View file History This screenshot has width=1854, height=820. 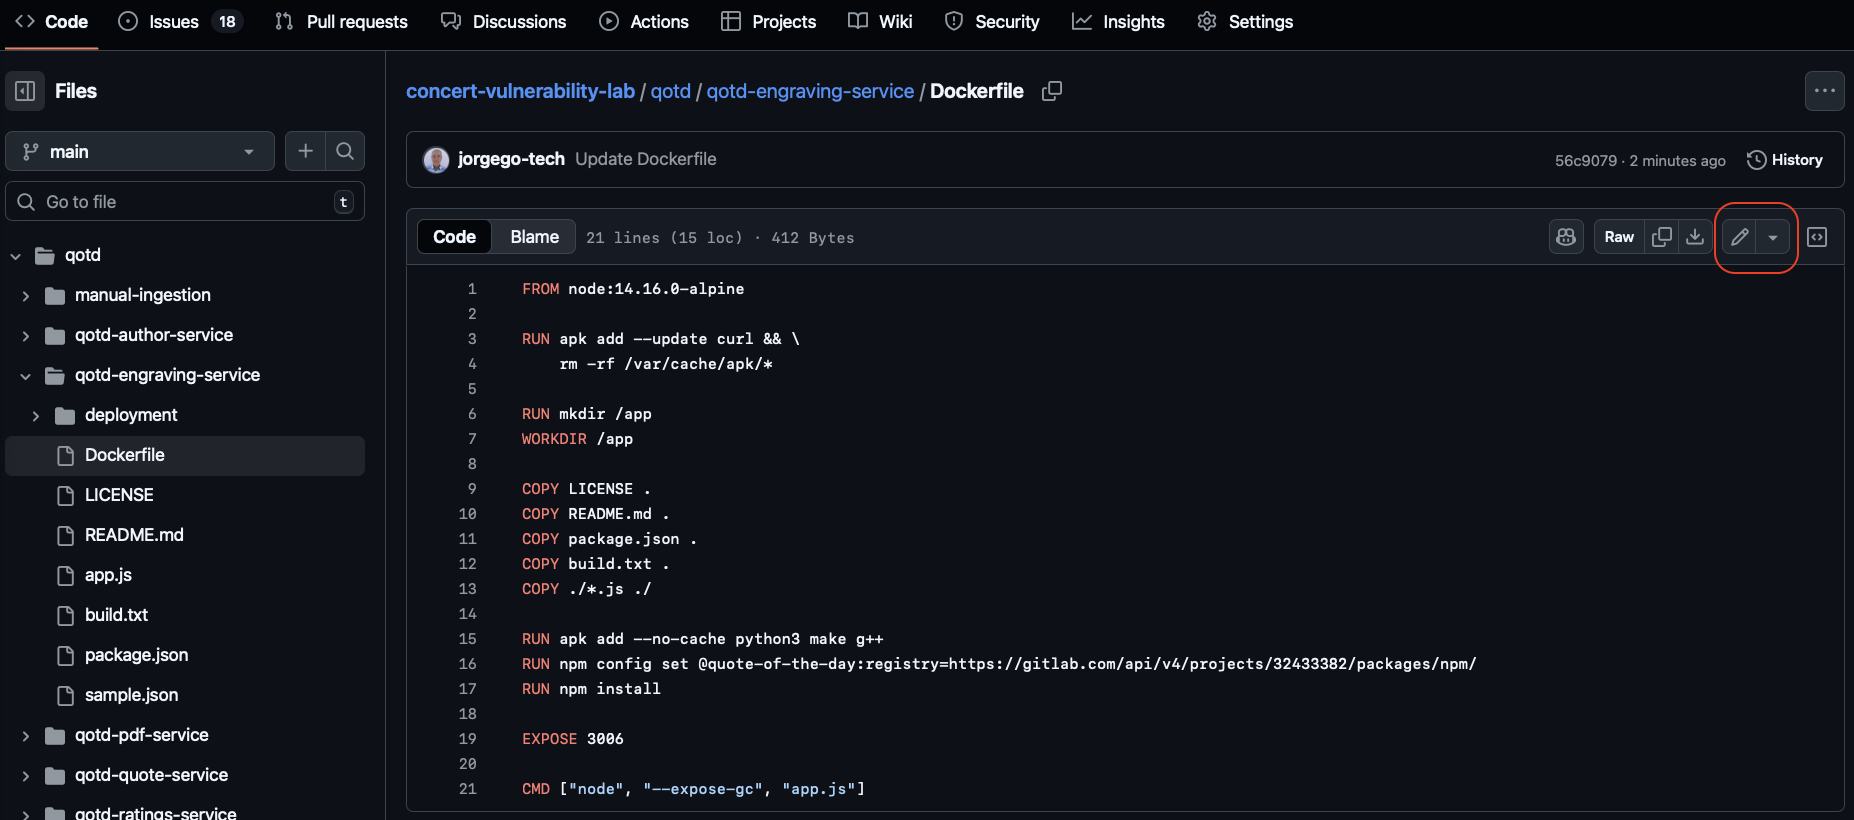(x=1785, y=160)
